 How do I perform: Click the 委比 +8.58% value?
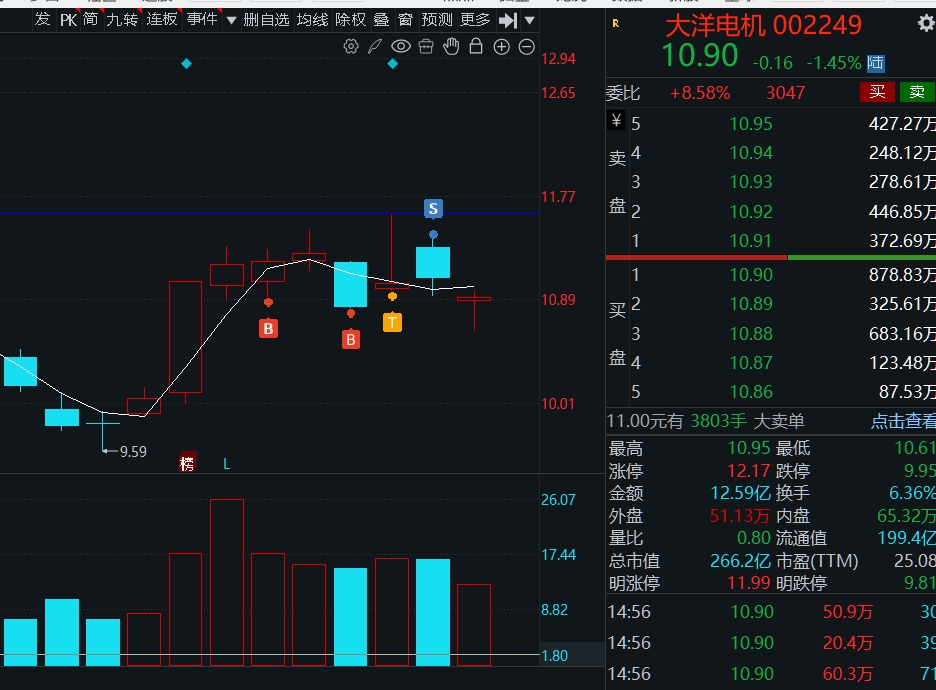(700, 93)
